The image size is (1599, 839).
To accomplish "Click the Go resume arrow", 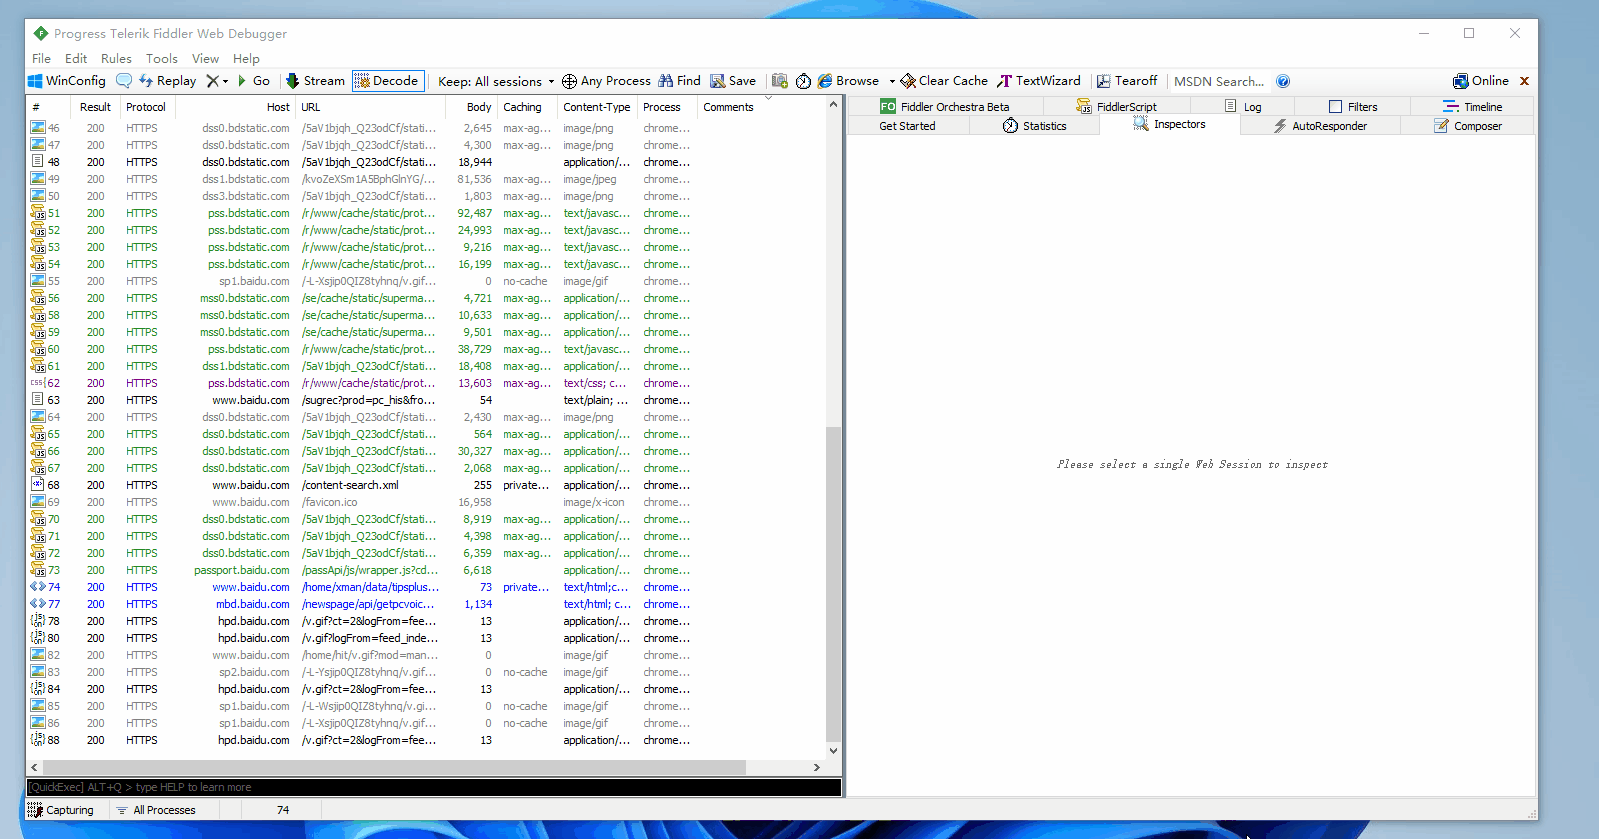I will point(253,81).
